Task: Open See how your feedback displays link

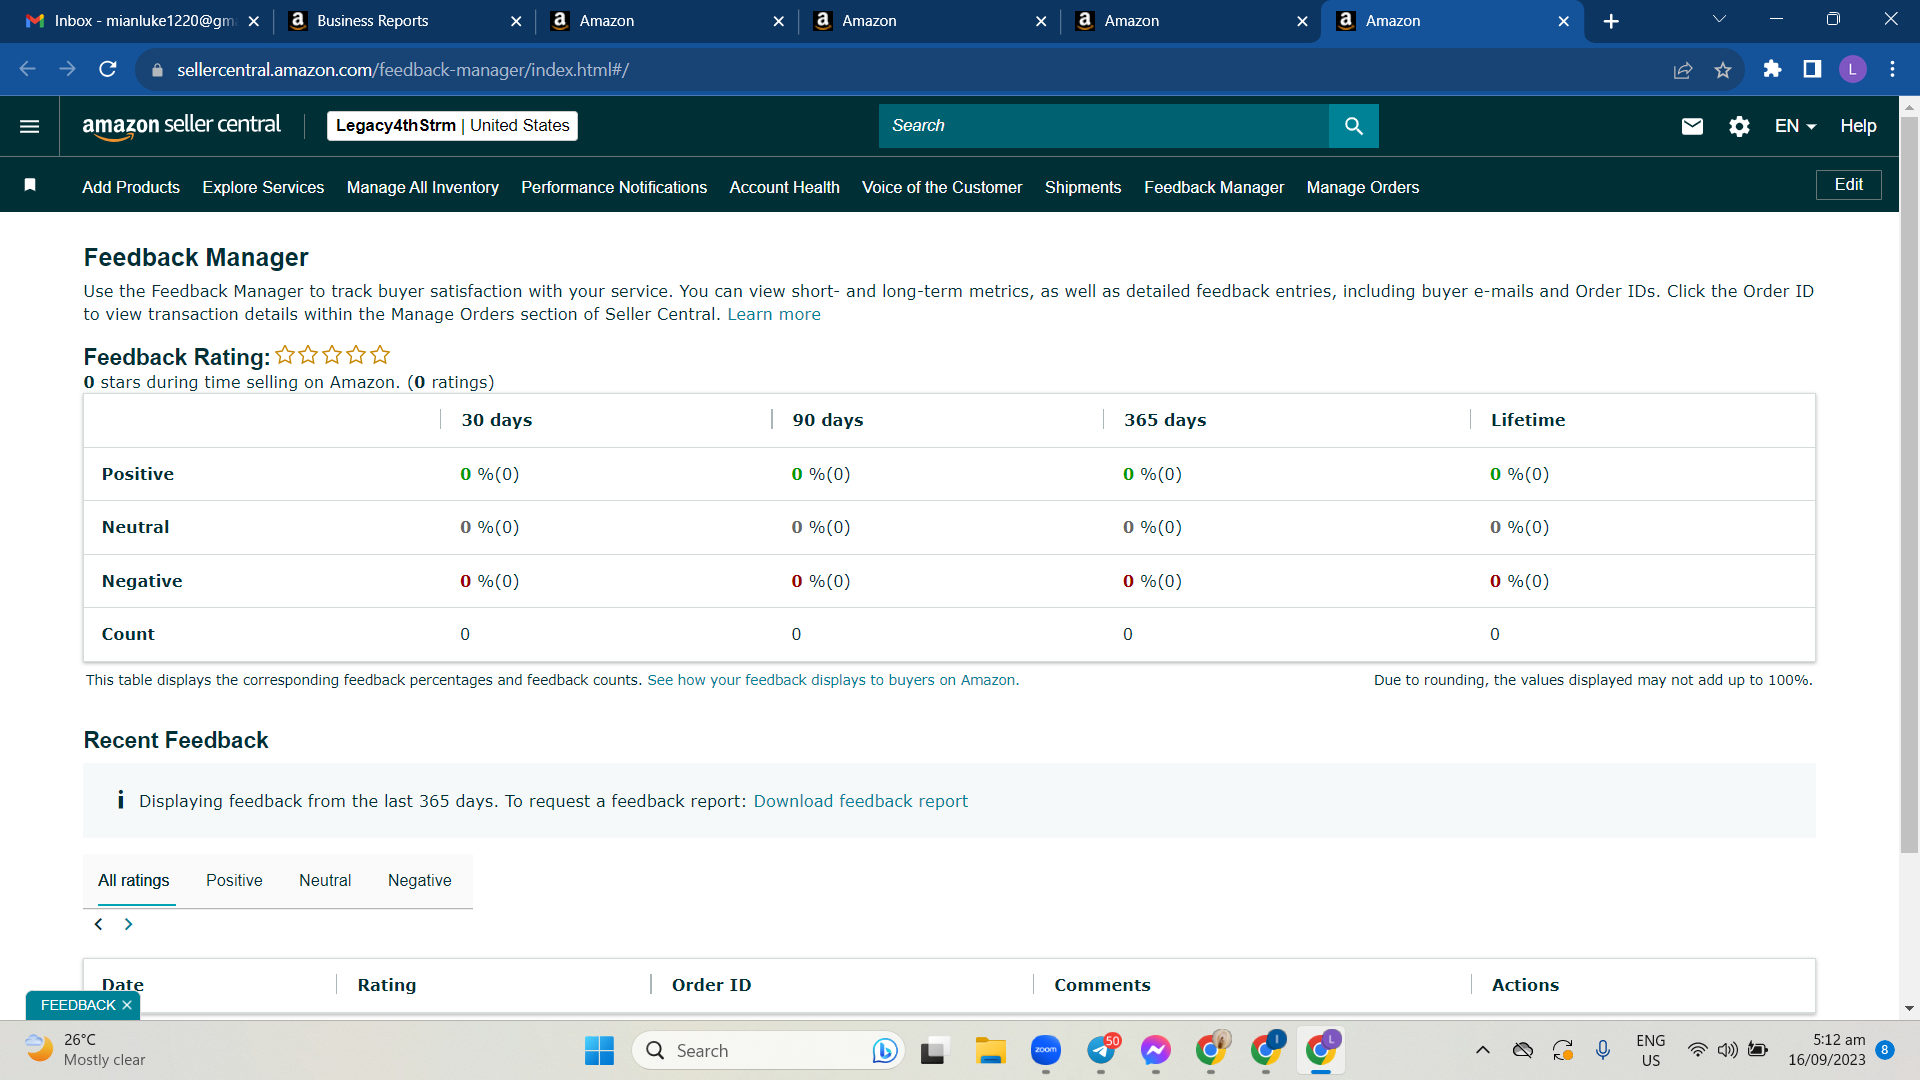Action: click(x=833, y=680)
